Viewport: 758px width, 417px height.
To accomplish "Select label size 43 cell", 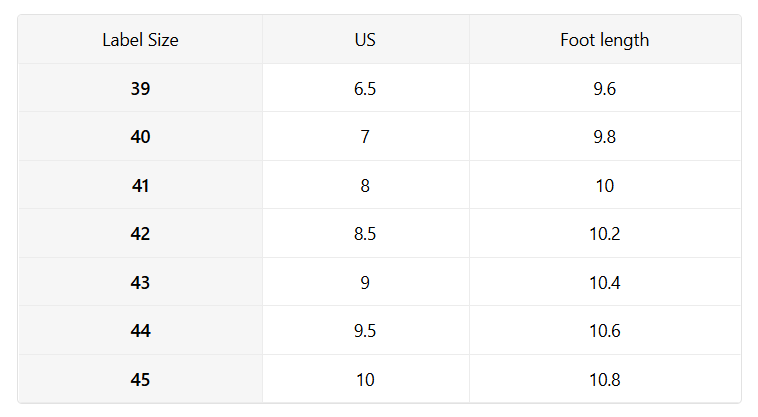I will point(140,283).
